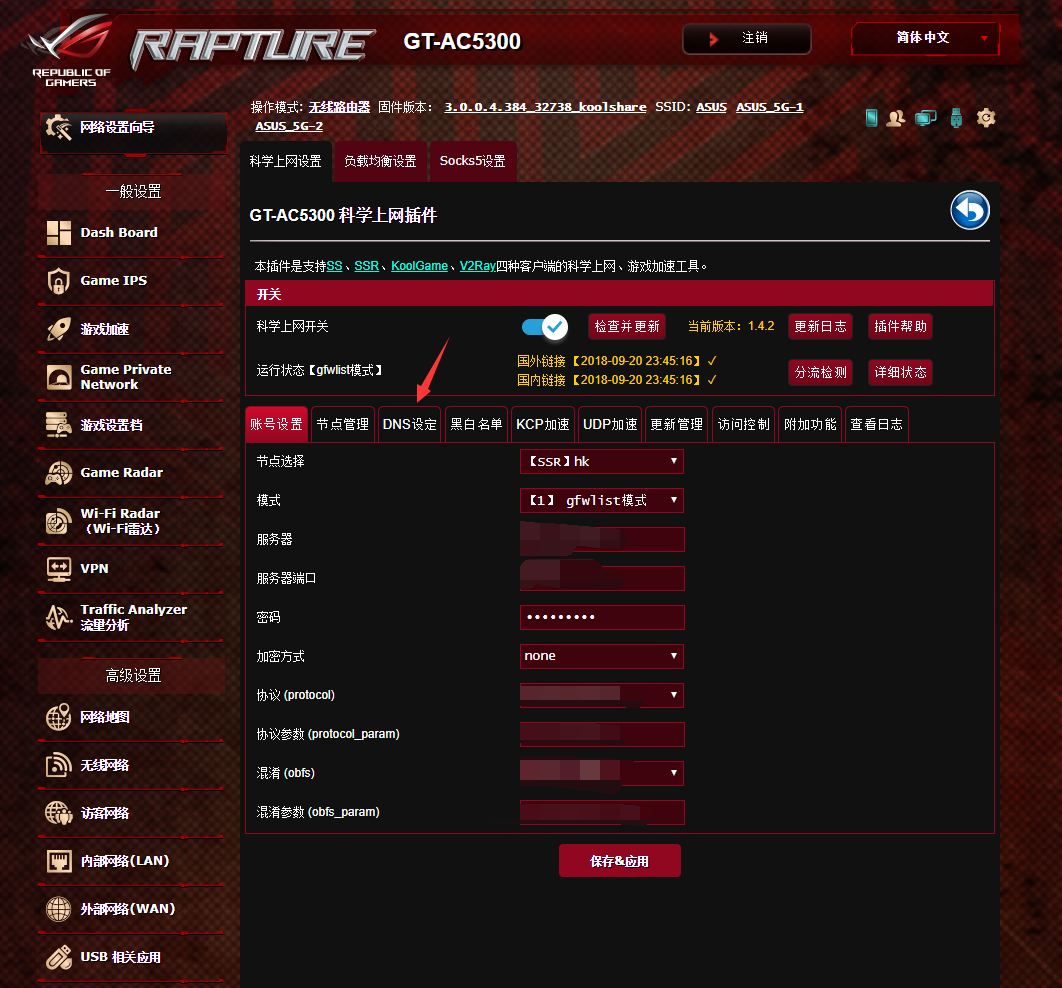This screenshot has width=1062, height=988.
Task: Open the 网络设置向导 wizard icon
Action: click(x=58, y=127)
